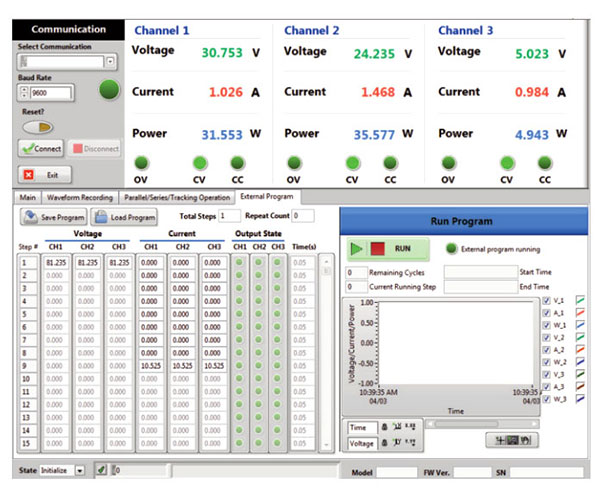The height and width of the screenshot is (491, 600).
Task: Click the Voltage axis lock icon
Action: point(384,443)
